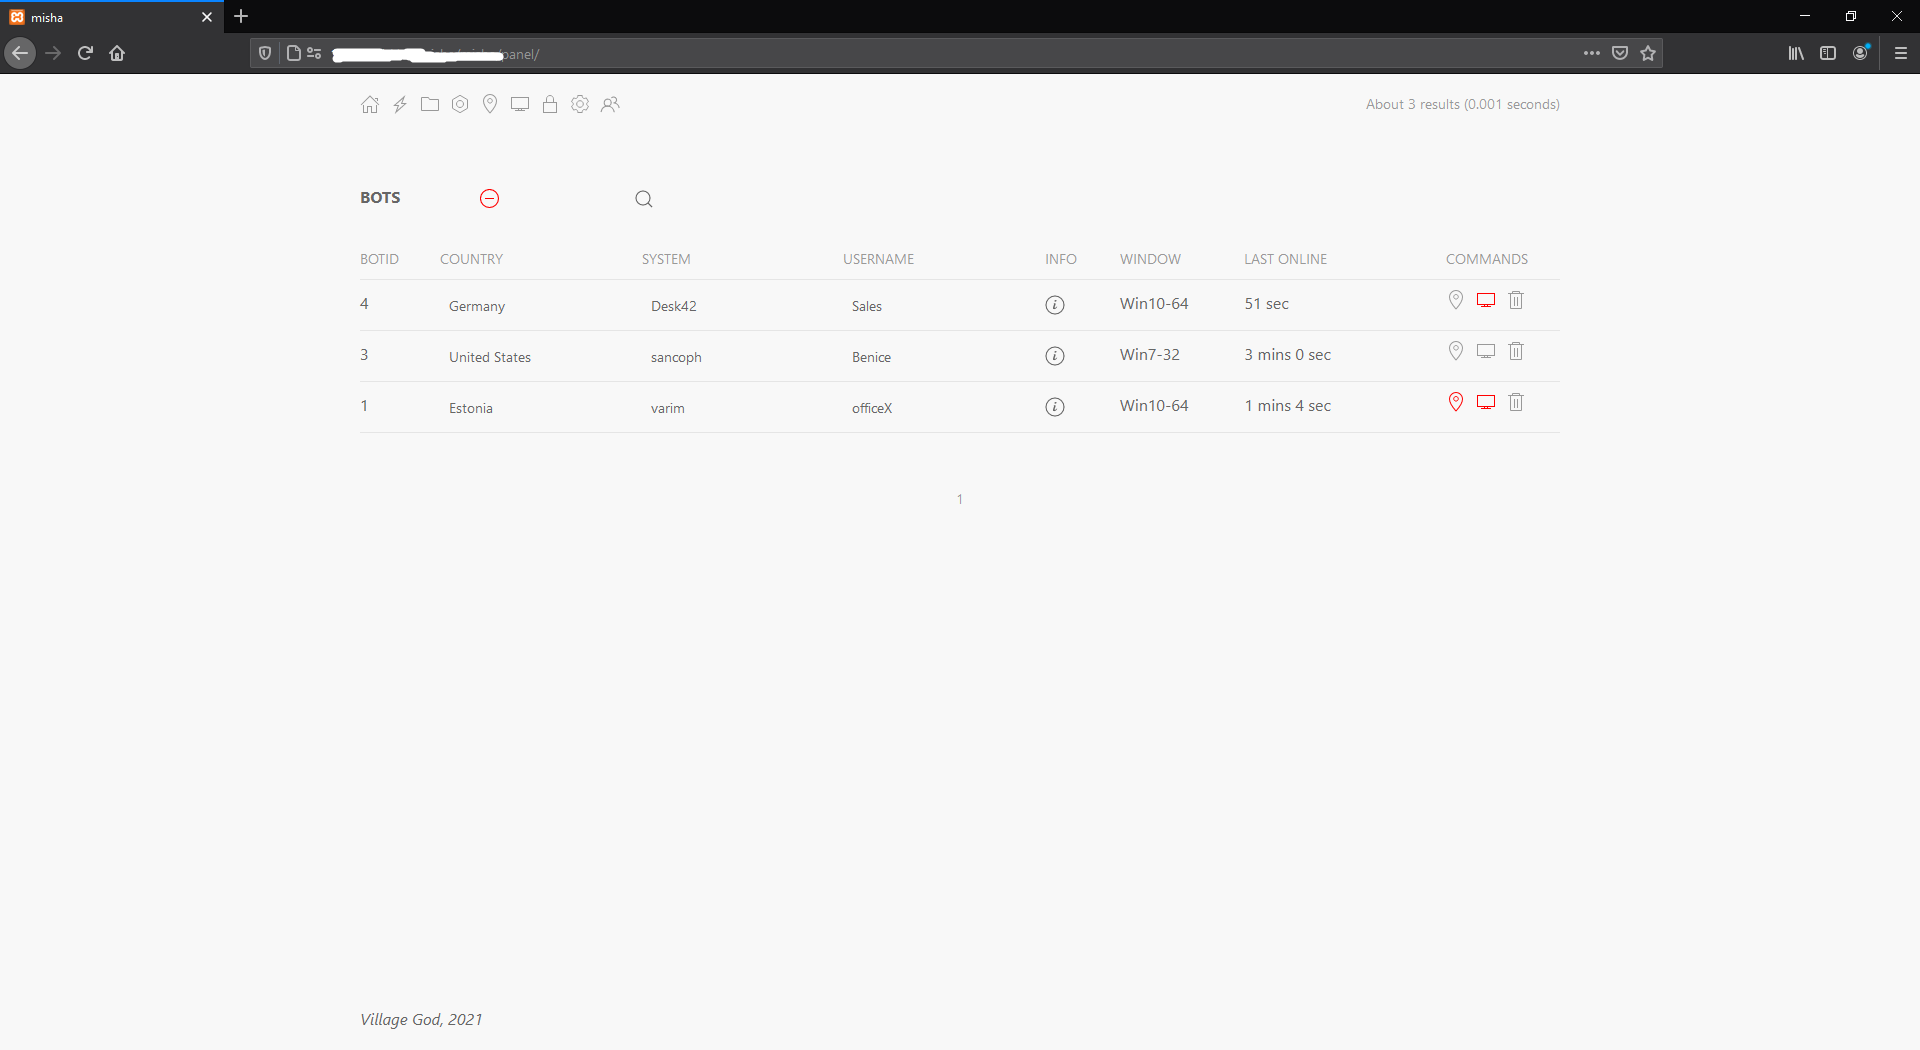The width and height of the screenshot is (1920, 1050).
Task: Open the padlock icon in panel navigation
Action: [550, 104]
